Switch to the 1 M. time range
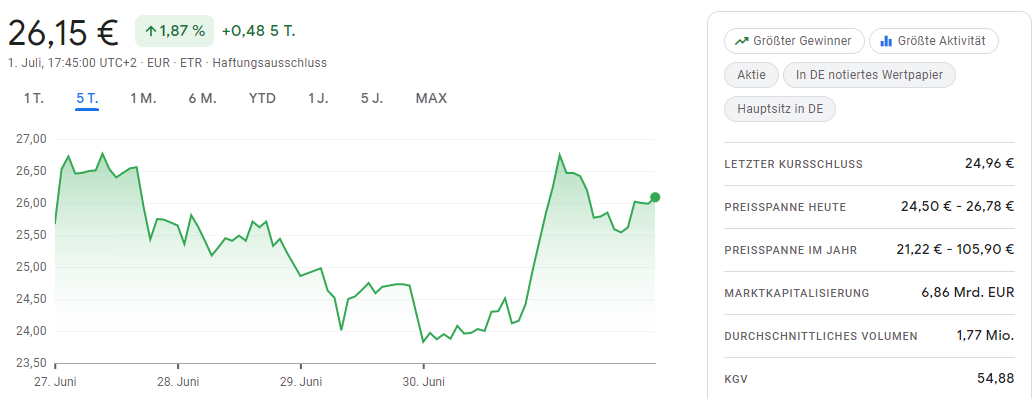The height and width of the screenshot is (399, 1035). (x=143, y=98)
